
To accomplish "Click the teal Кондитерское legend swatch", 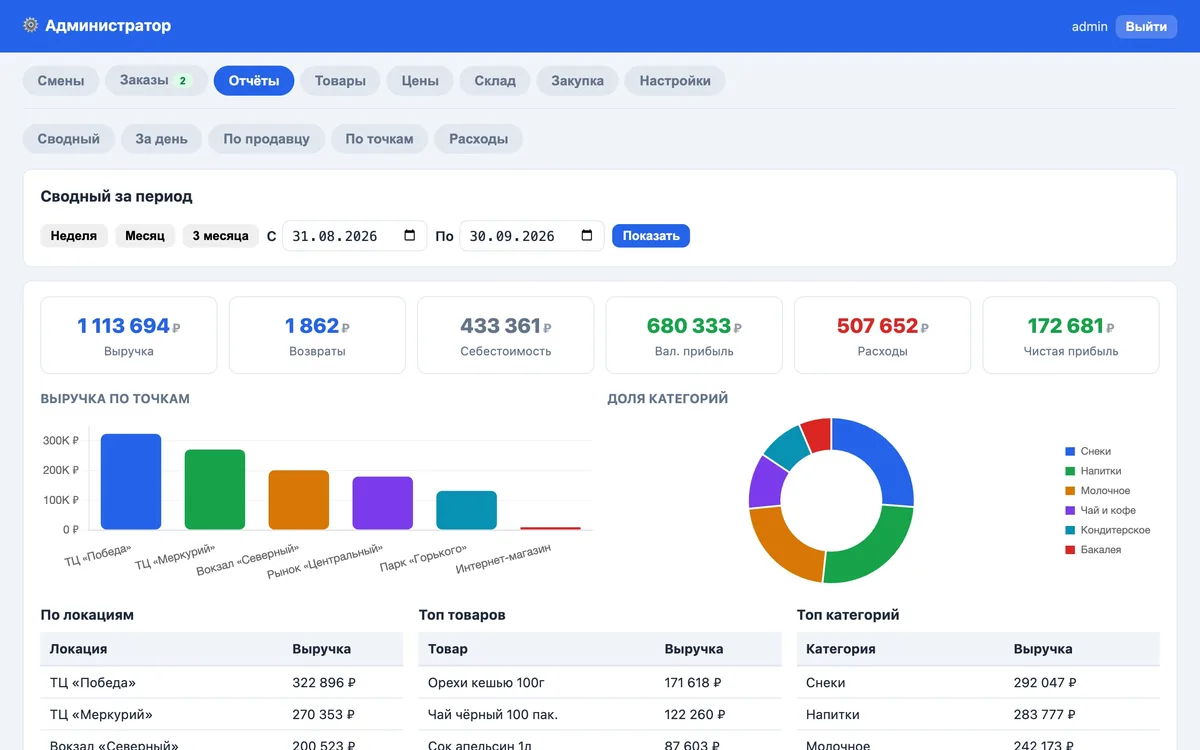I will 1070,530.
